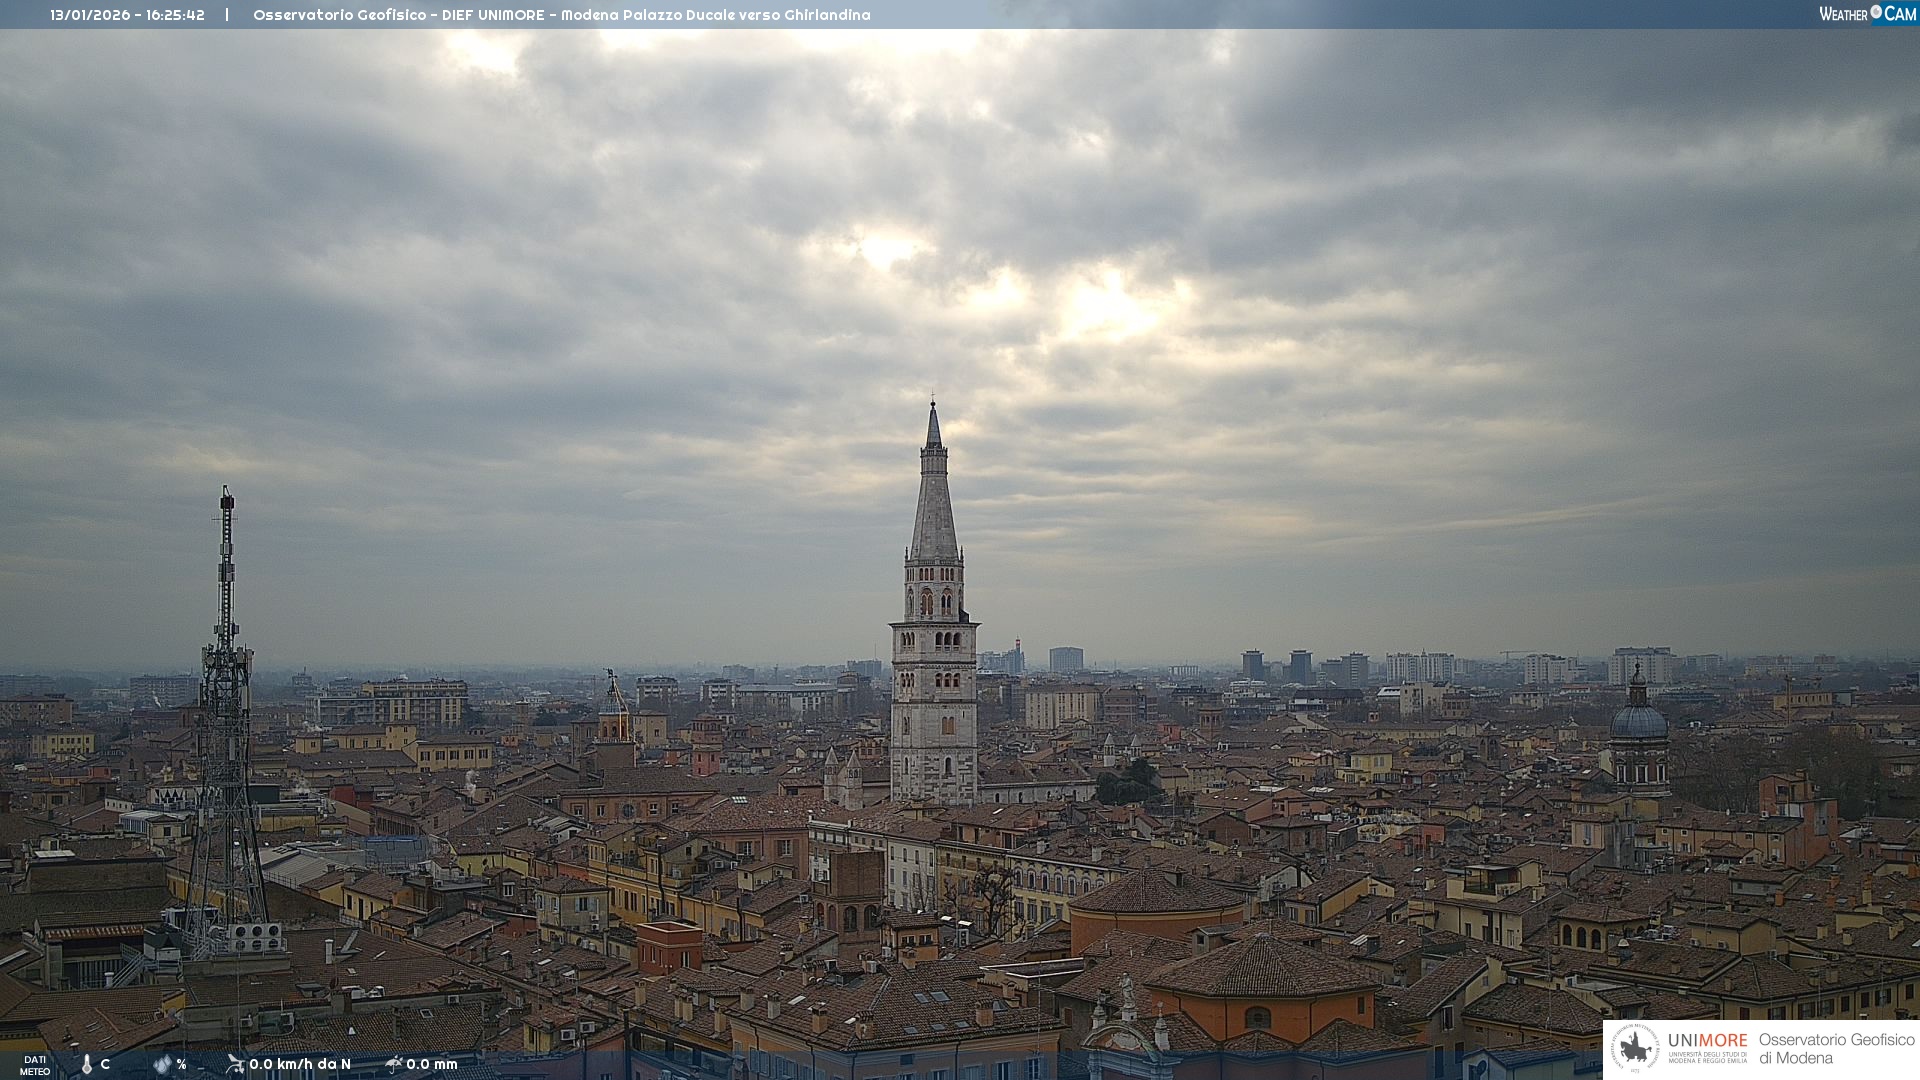Image resolution: width=1920 pixels, height=1080 pixels.
Task: Click the UNIMORE circular seal emblem
Action: point(1635,1049)
